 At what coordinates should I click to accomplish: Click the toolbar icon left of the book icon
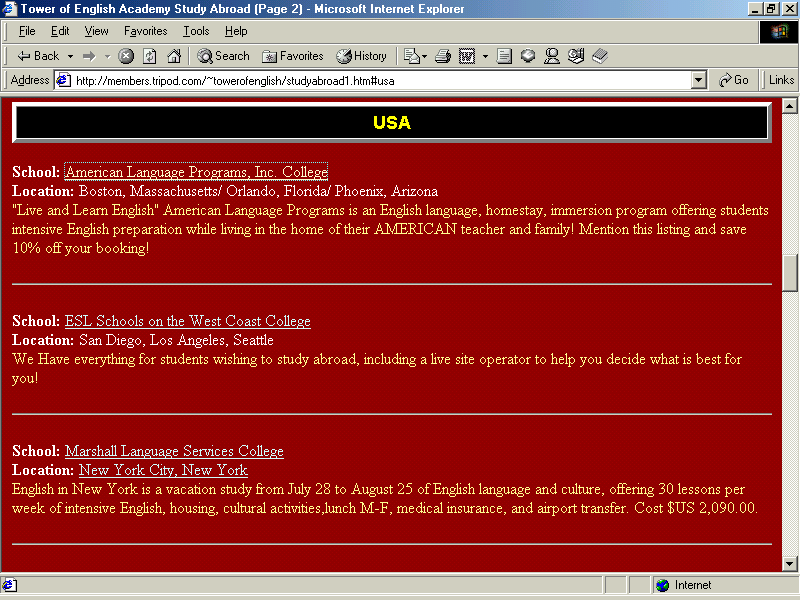coord(576,56)
